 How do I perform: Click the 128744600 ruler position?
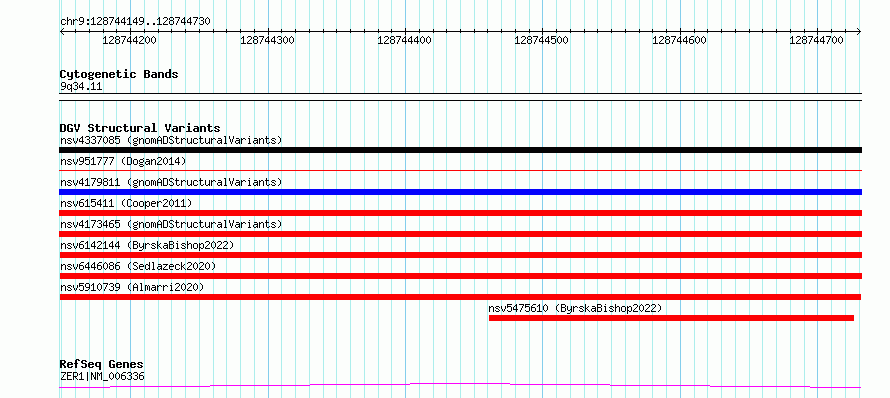point(679,40)
